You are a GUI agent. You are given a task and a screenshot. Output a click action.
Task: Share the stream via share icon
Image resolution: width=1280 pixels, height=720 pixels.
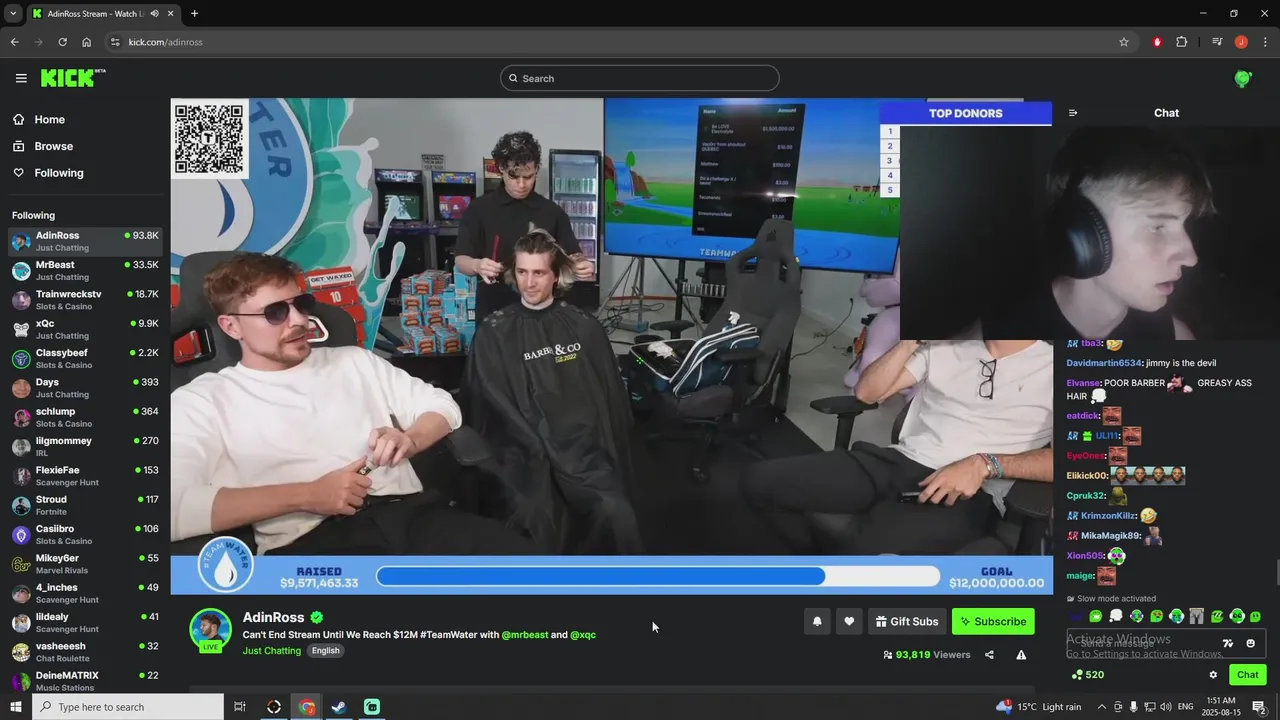[x=989, y=655]
